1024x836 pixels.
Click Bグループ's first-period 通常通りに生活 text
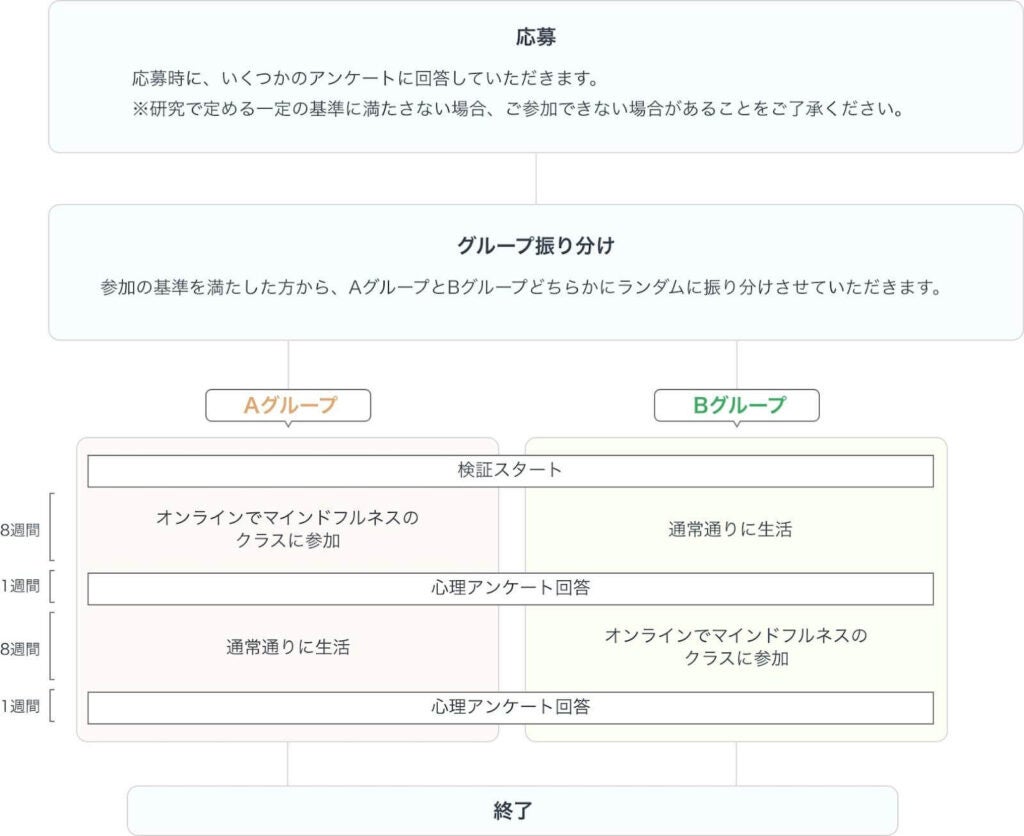coord(730,530)
